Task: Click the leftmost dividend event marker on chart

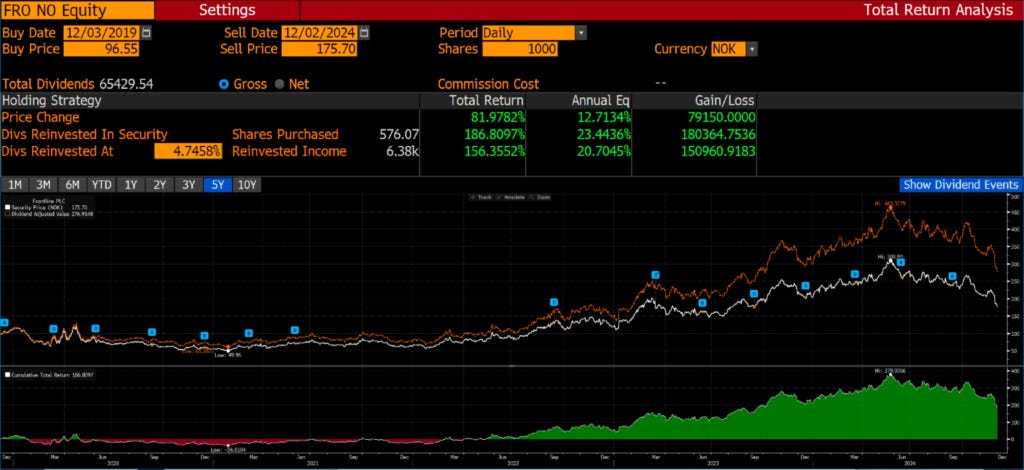Action: [x=4, y=322]
